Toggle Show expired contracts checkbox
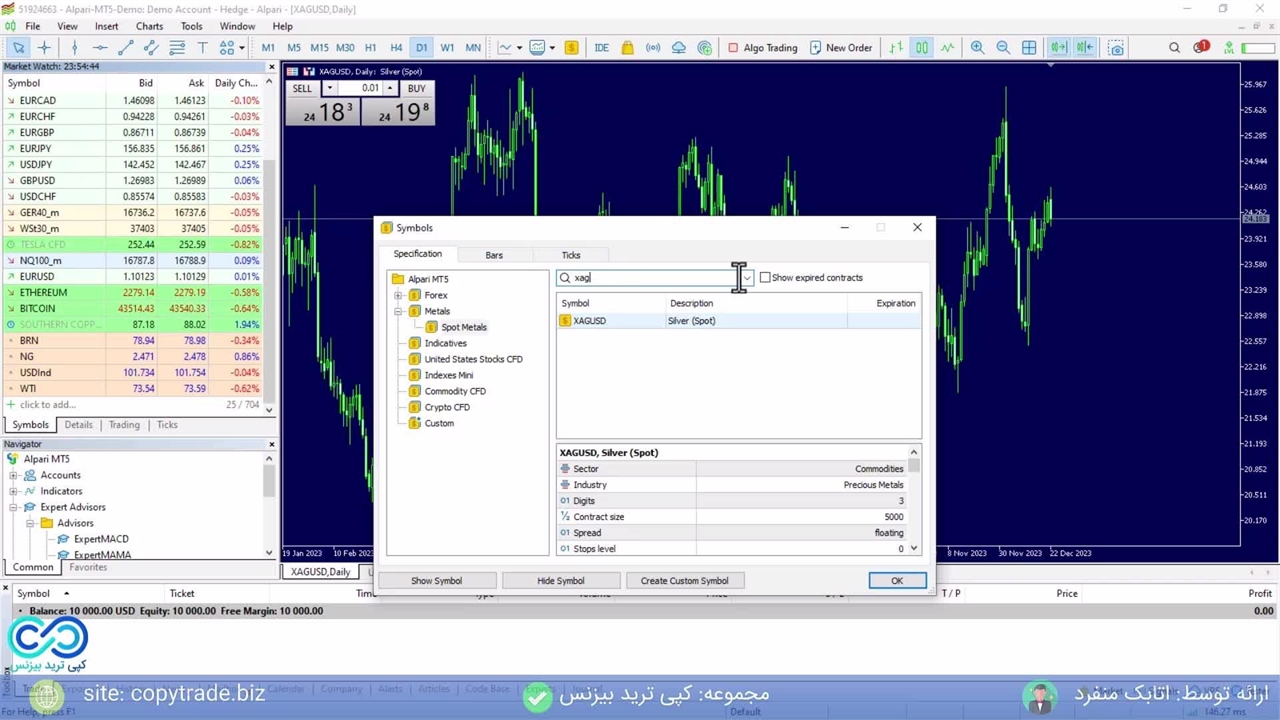1280x720 pixels. (x=765, y=278)
